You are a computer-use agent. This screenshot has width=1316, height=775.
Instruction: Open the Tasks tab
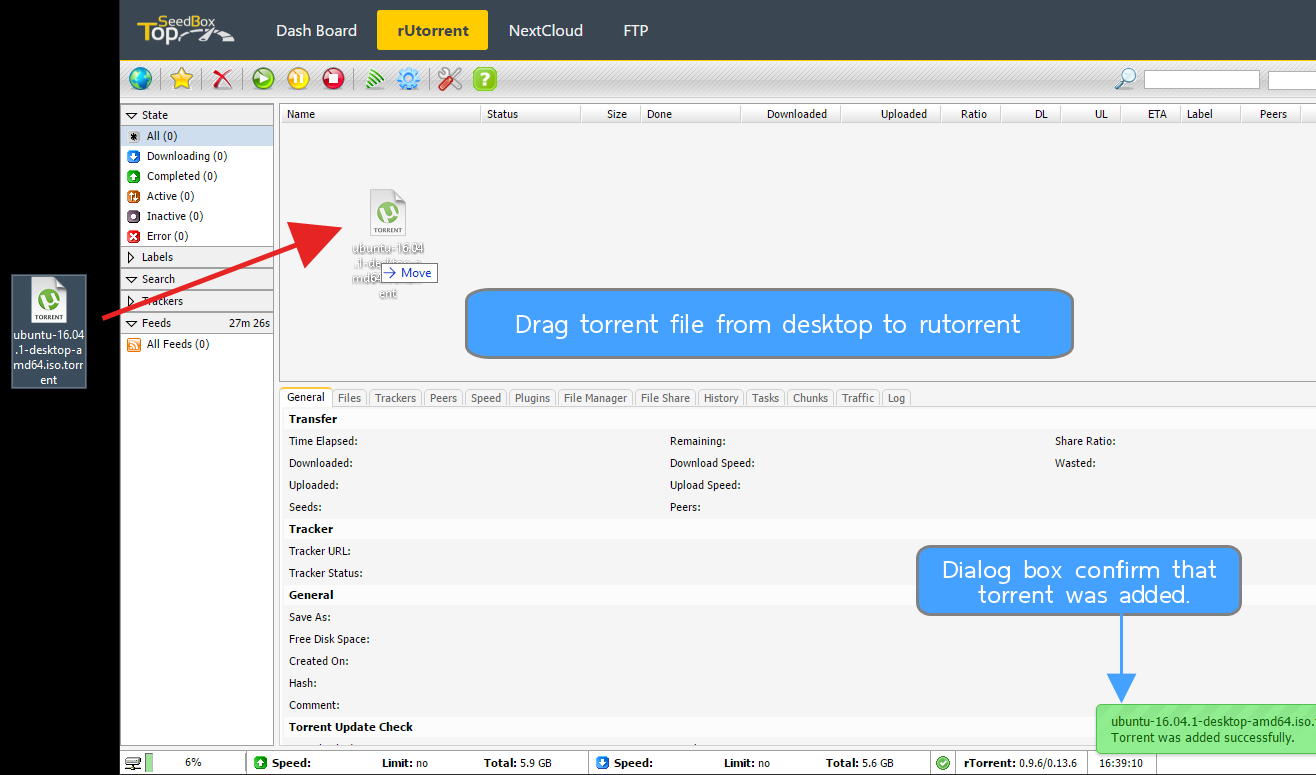[x=765, y=398]
